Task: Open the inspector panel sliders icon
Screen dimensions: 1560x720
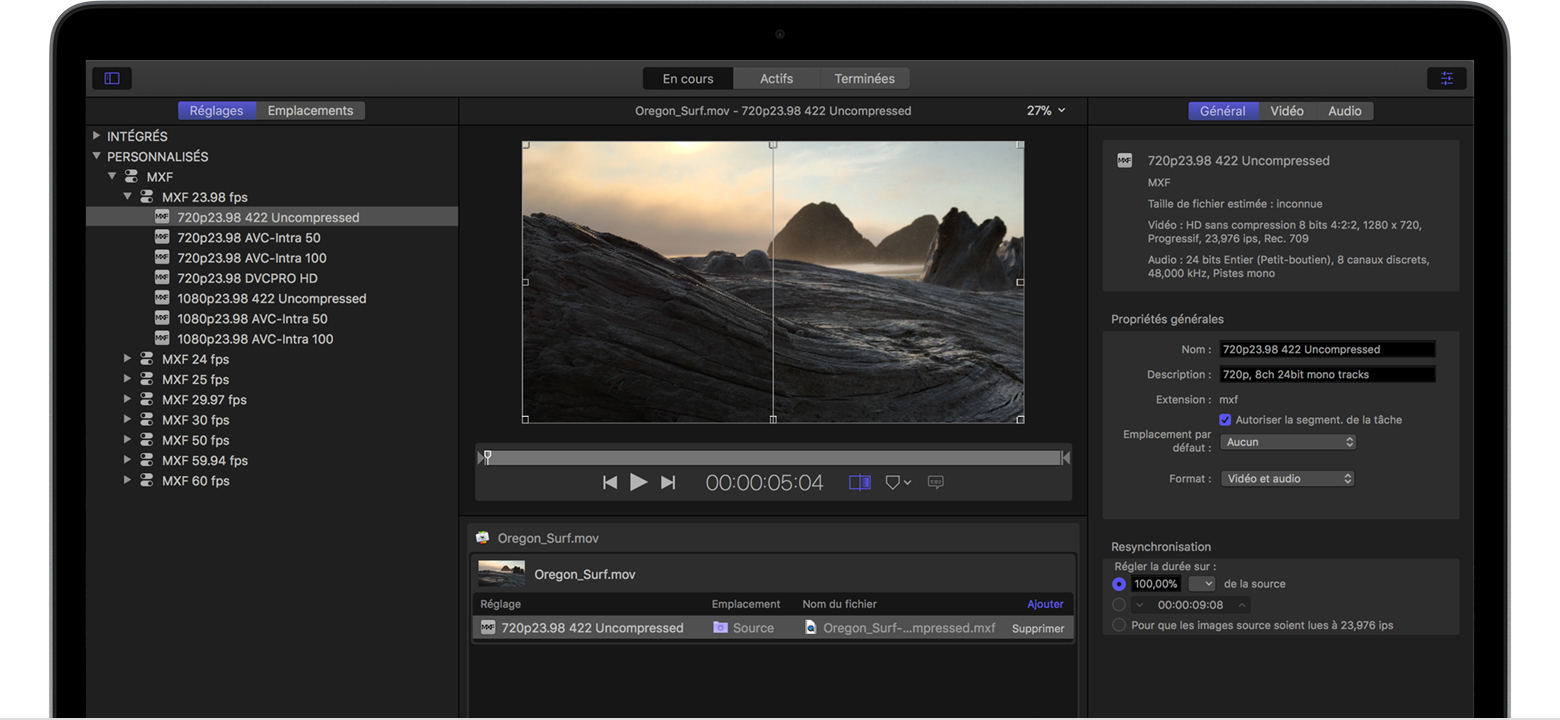Action: (x=1446, y=78)
